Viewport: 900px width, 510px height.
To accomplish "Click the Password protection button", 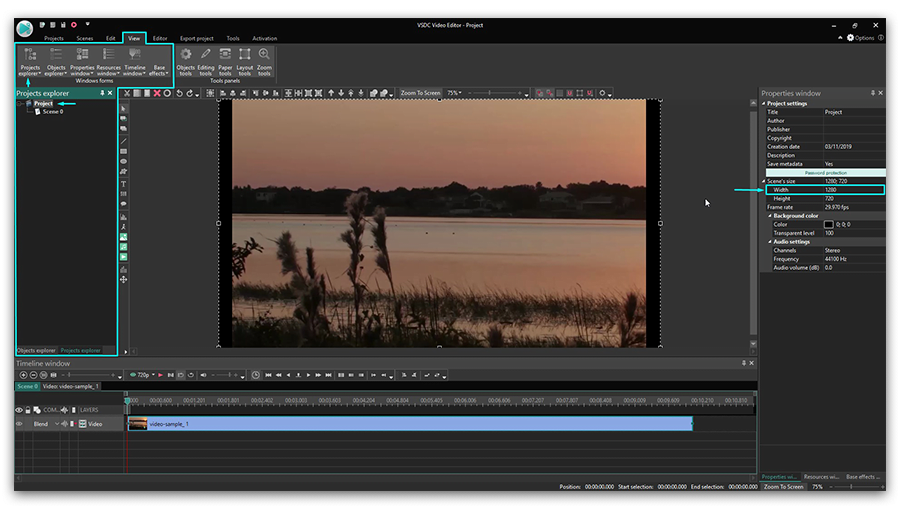I will click(x=824, y=172).
